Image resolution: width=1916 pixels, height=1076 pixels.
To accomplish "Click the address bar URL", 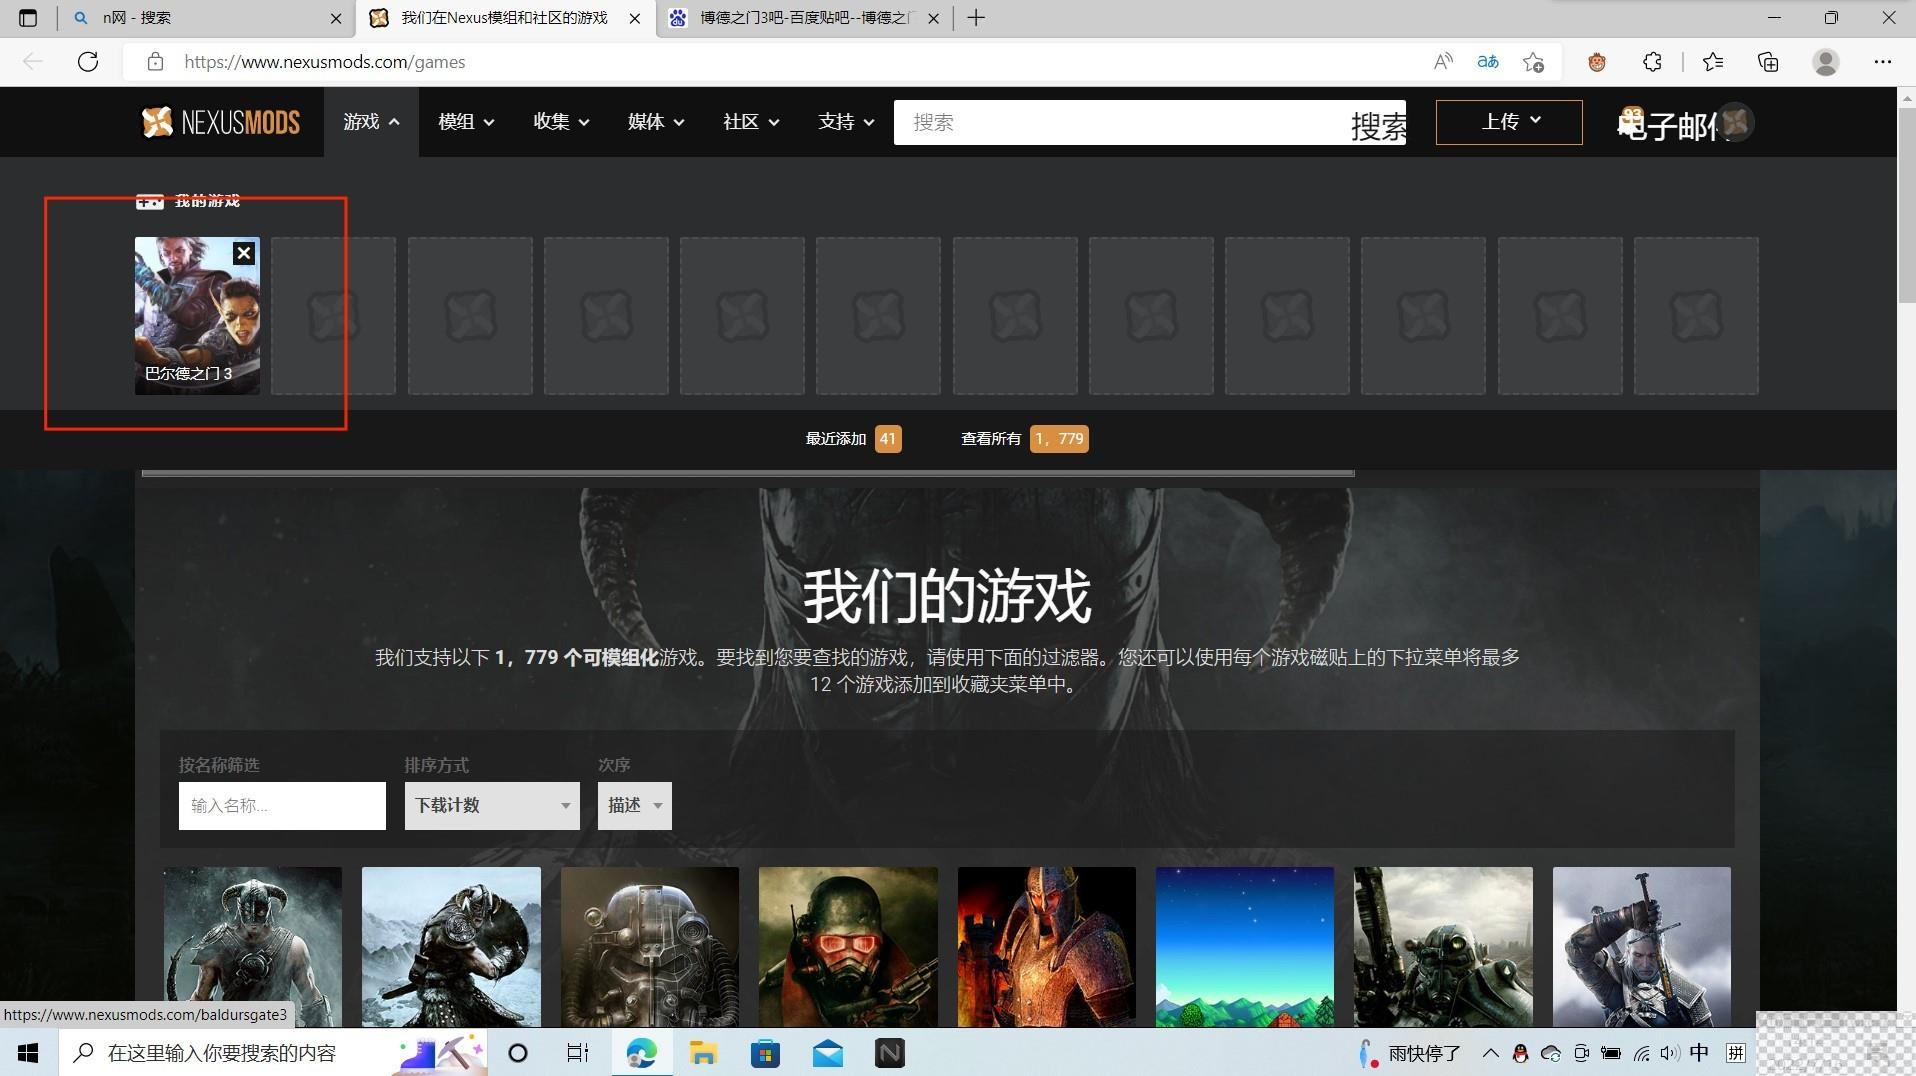I will coord(325,62).
